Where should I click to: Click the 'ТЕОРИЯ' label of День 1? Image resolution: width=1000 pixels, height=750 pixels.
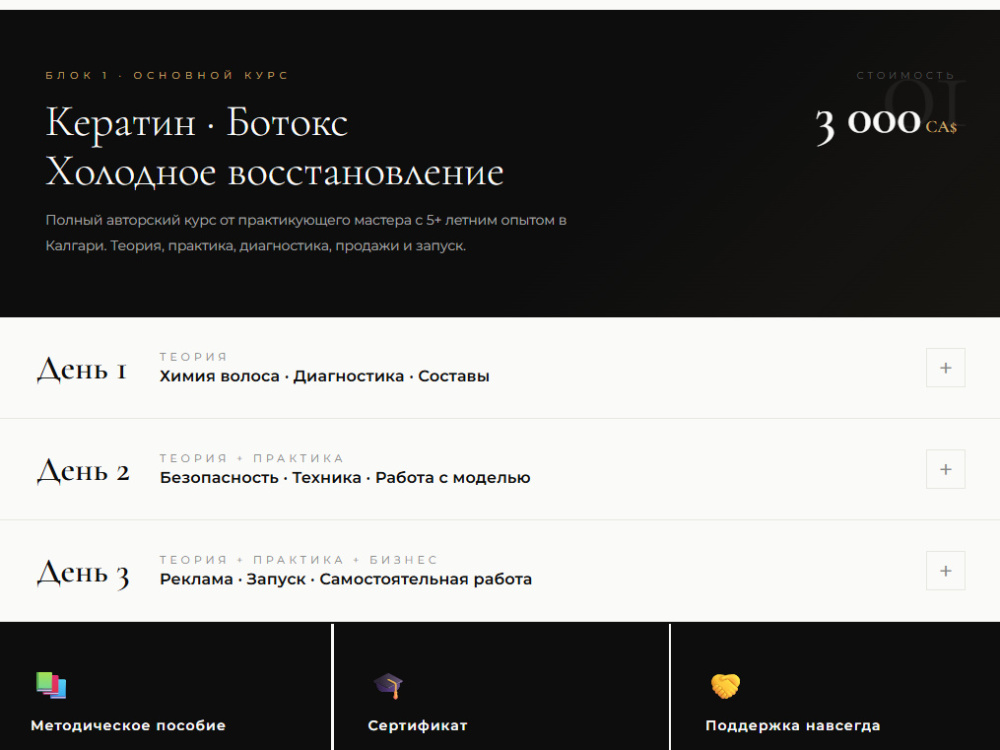pyautogui.click(x=194, y=357)
